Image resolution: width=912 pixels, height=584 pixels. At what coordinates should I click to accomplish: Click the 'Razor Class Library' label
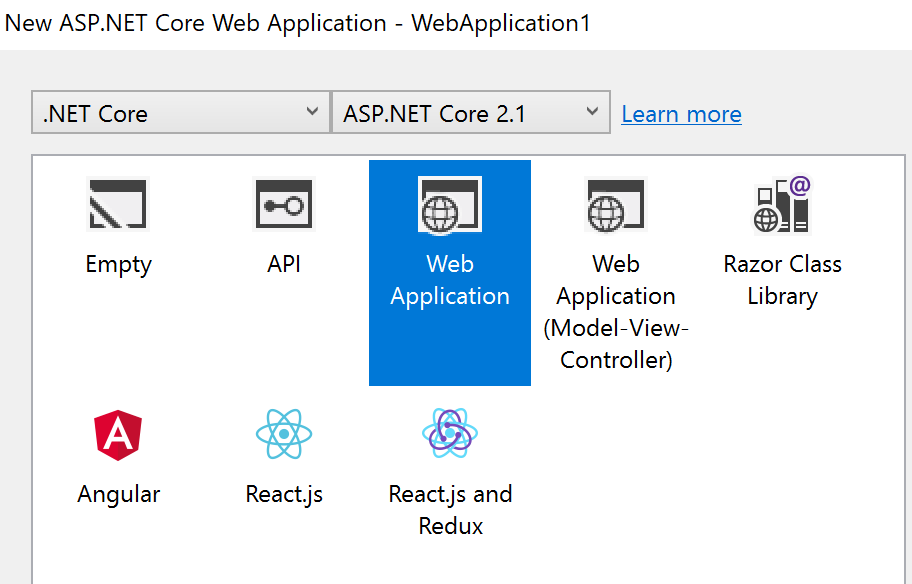tap(782, 280)
